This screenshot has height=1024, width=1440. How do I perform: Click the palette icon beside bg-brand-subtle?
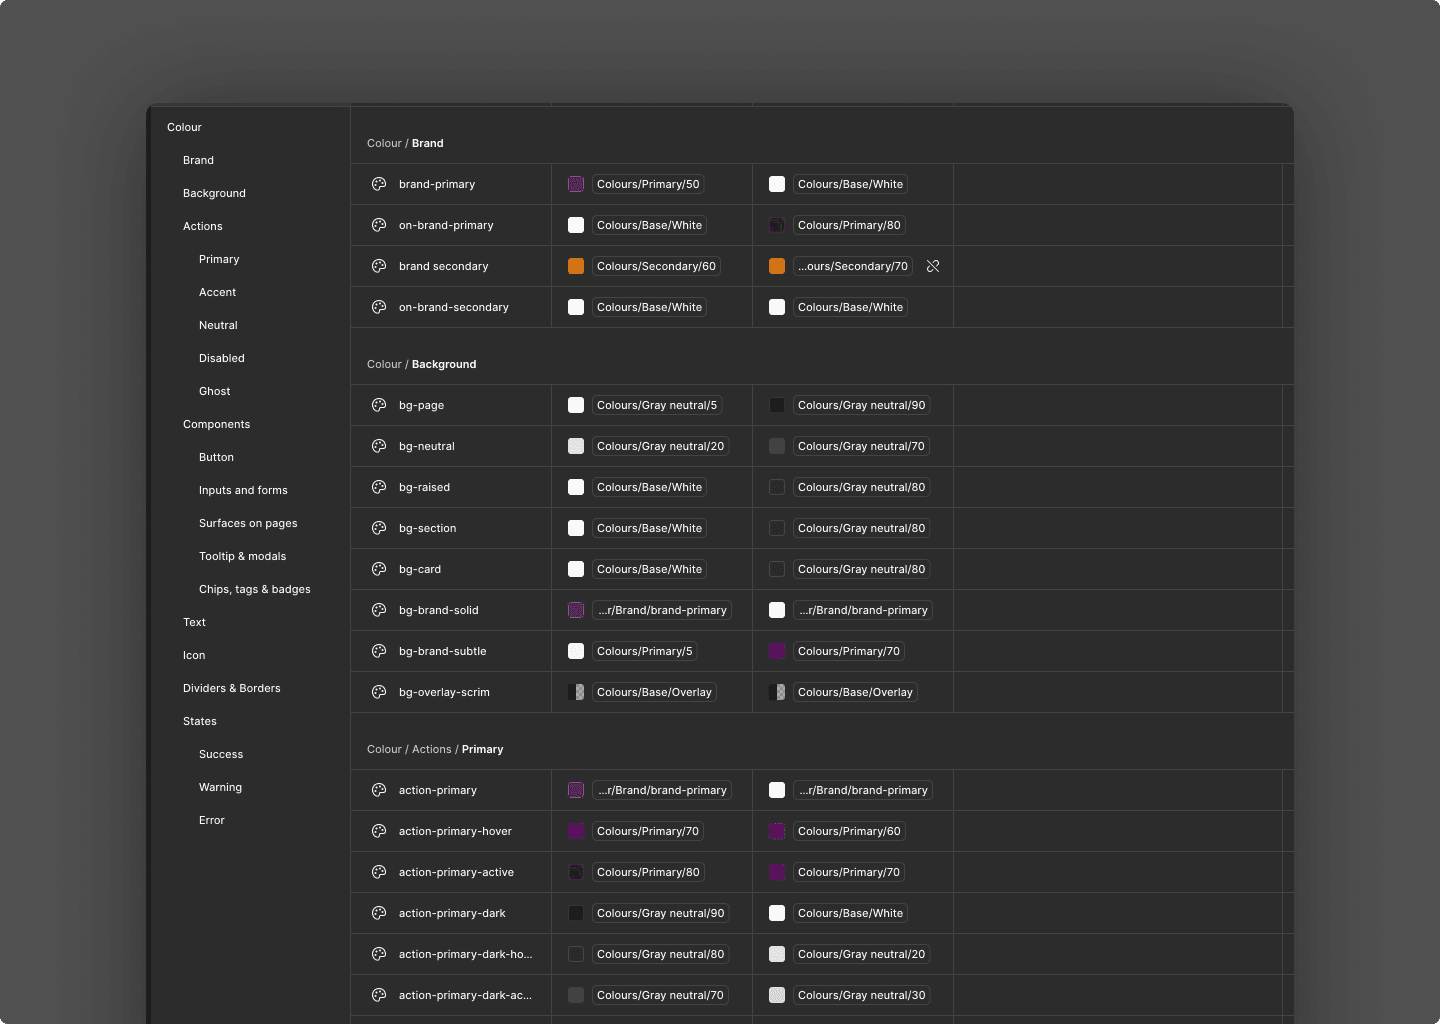tap(379, 651)
